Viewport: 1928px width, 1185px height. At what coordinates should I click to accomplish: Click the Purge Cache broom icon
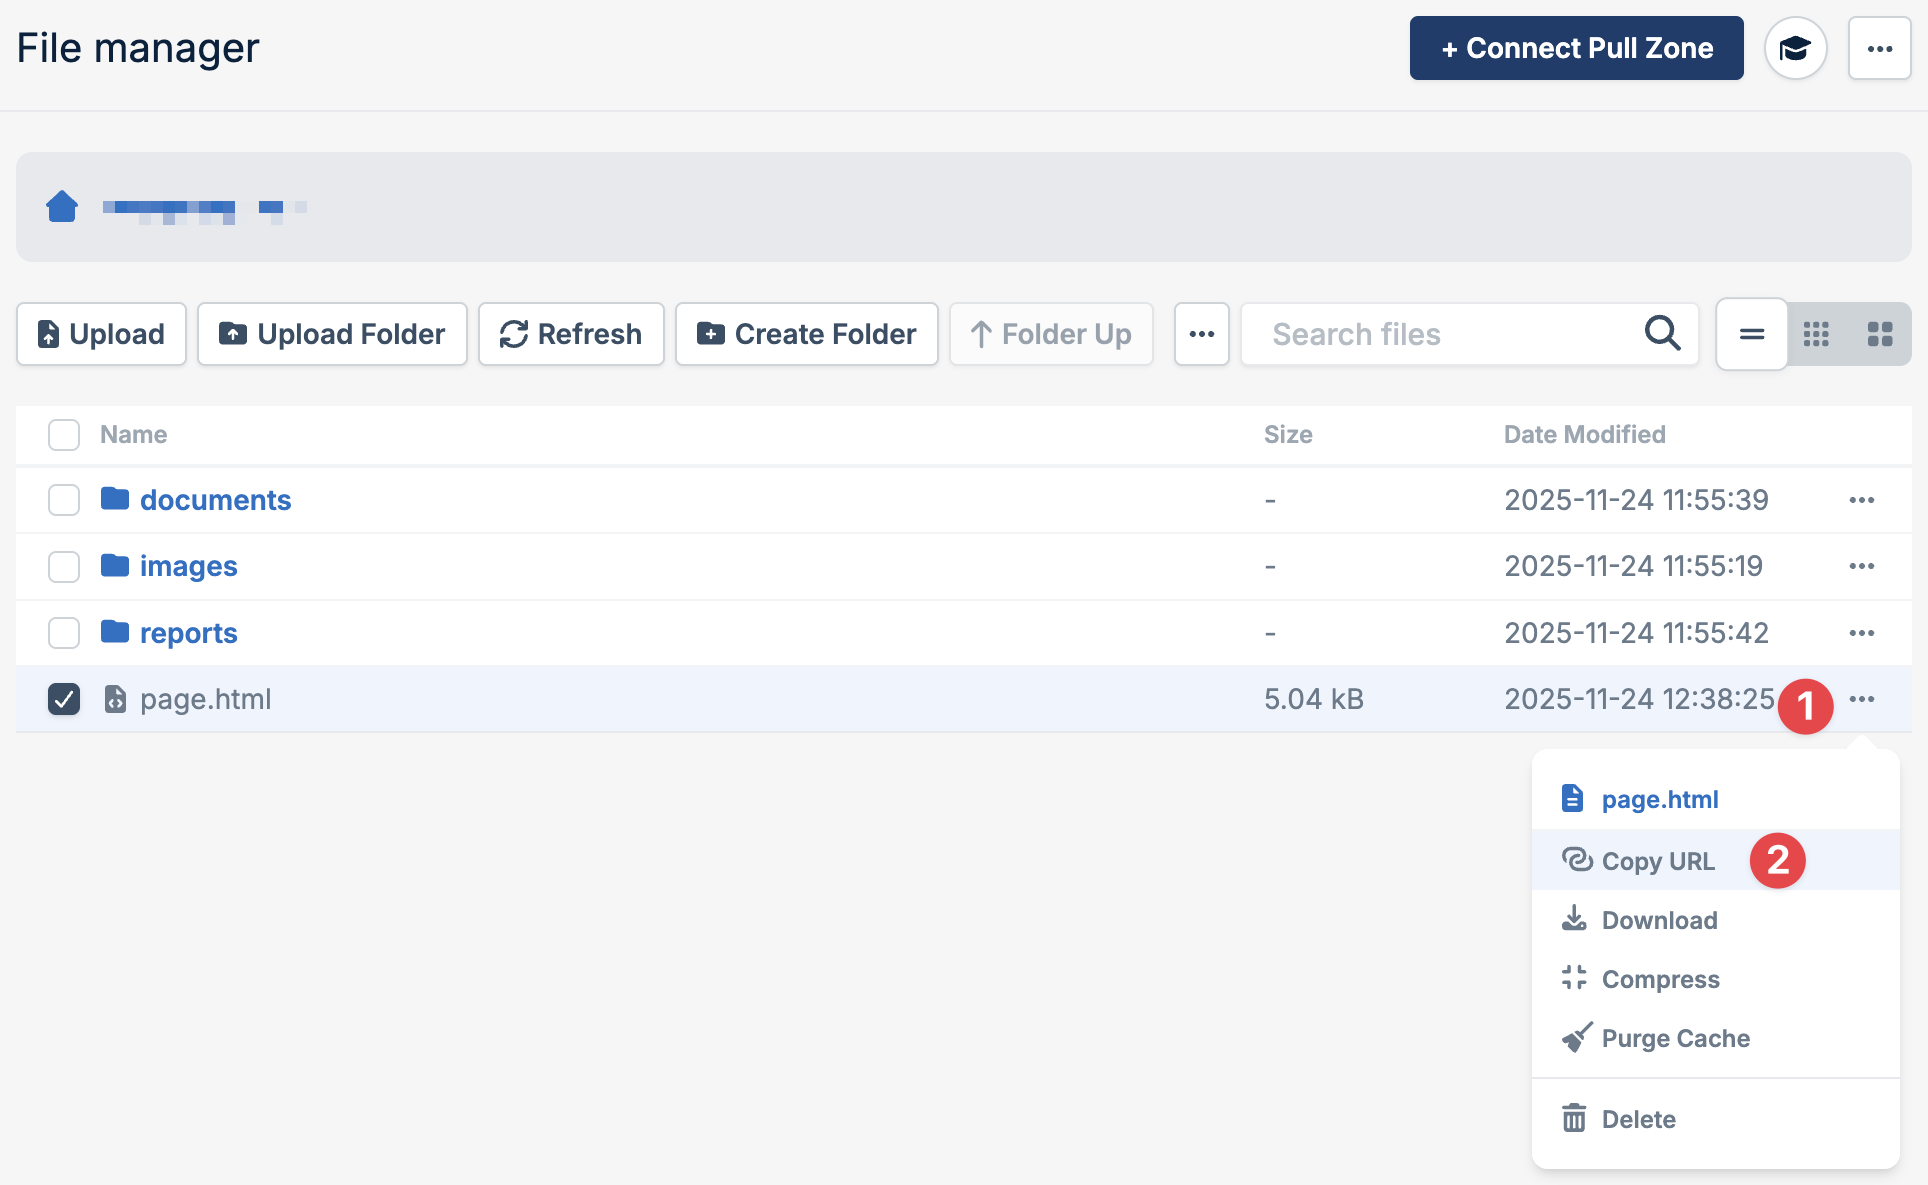tap(1574, 1038)
